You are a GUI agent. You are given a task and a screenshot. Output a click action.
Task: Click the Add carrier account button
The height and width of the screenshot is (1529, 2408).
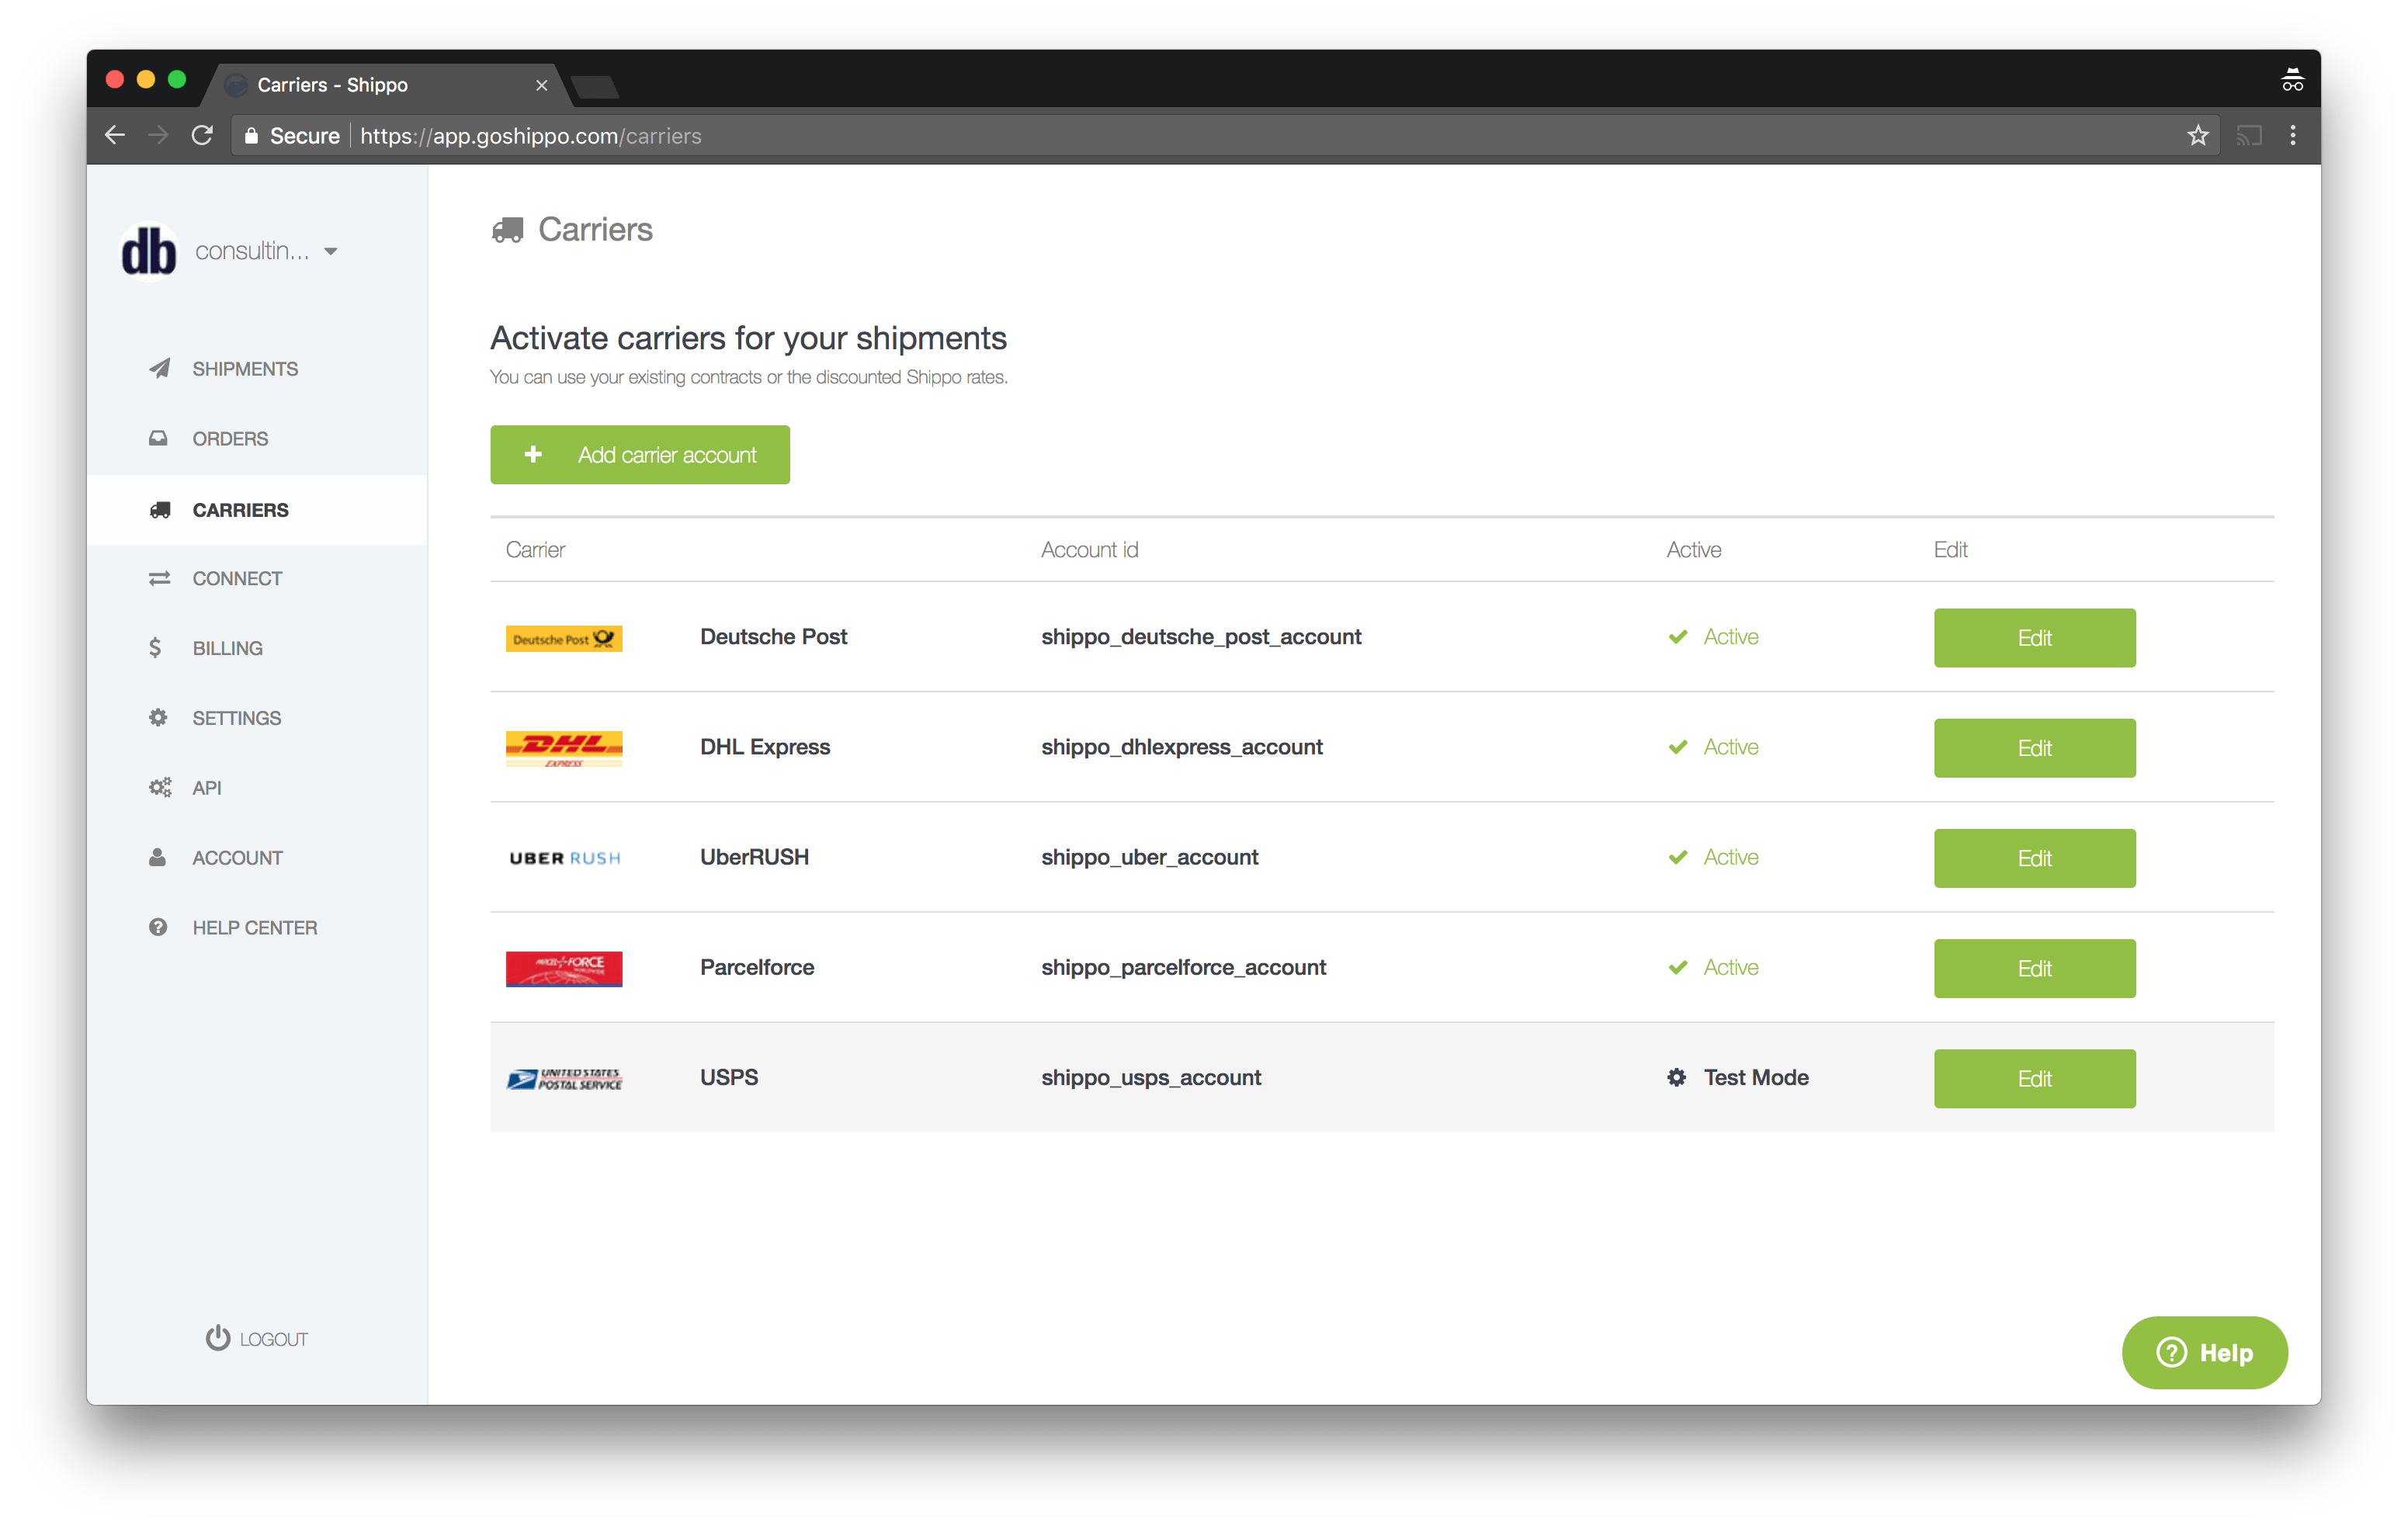coord(640,455)
